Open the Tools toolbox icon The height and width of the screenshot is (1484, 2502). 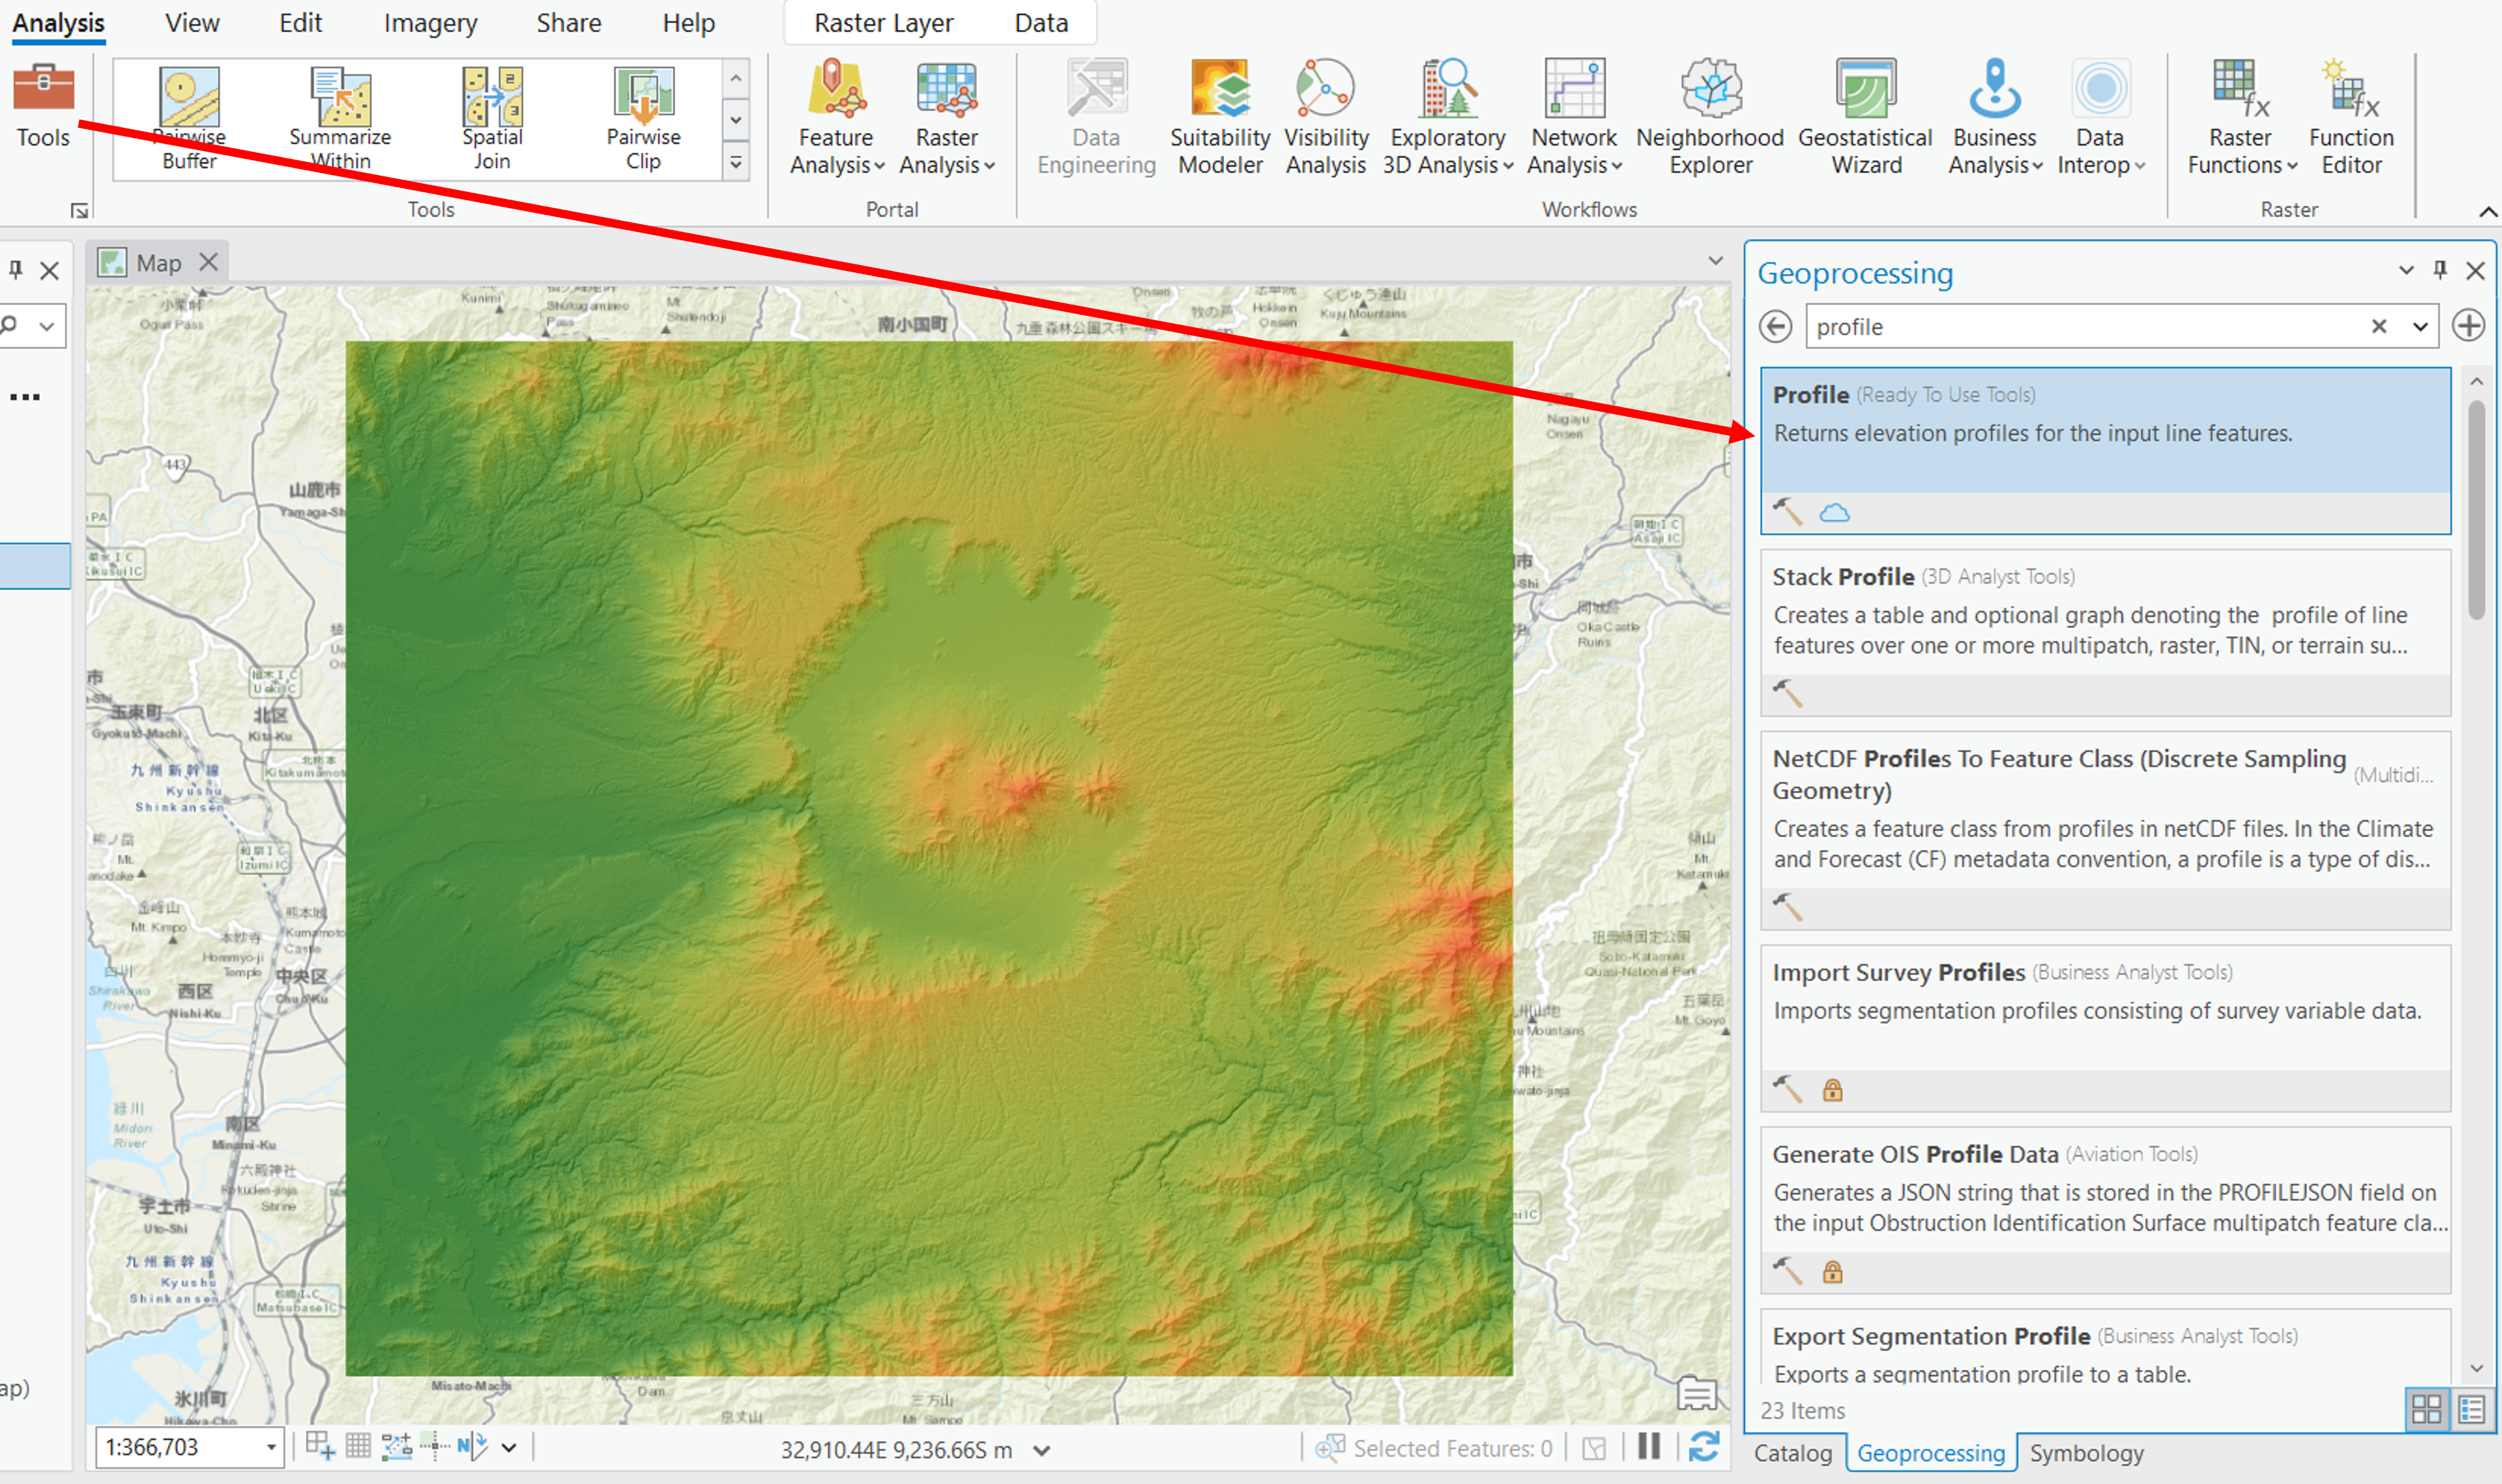click(43, 105)
